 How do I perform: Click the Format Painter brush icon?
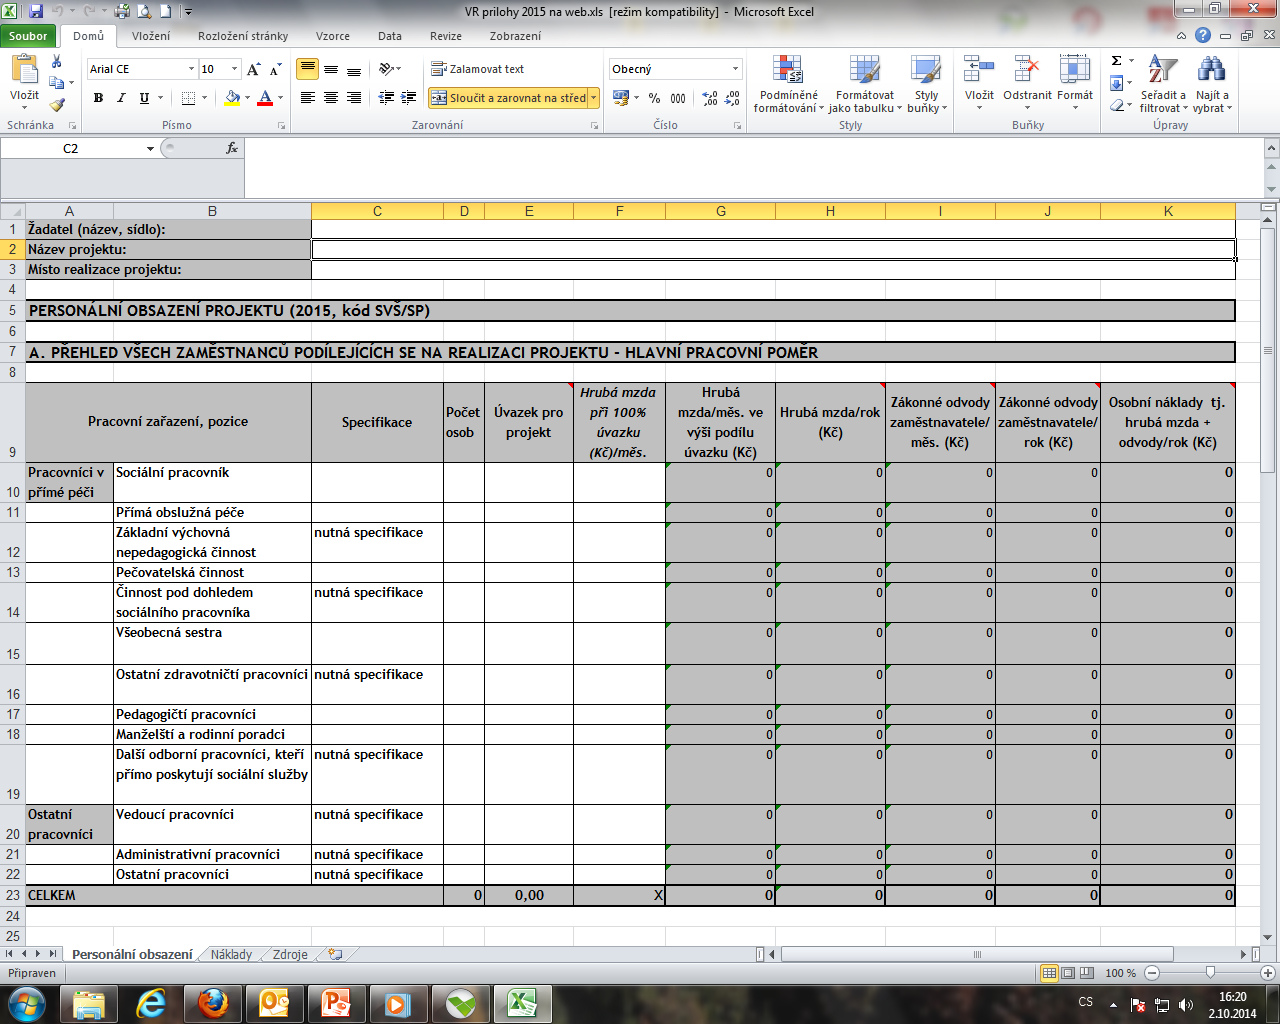pyautogui.click(x=57, y=104)
